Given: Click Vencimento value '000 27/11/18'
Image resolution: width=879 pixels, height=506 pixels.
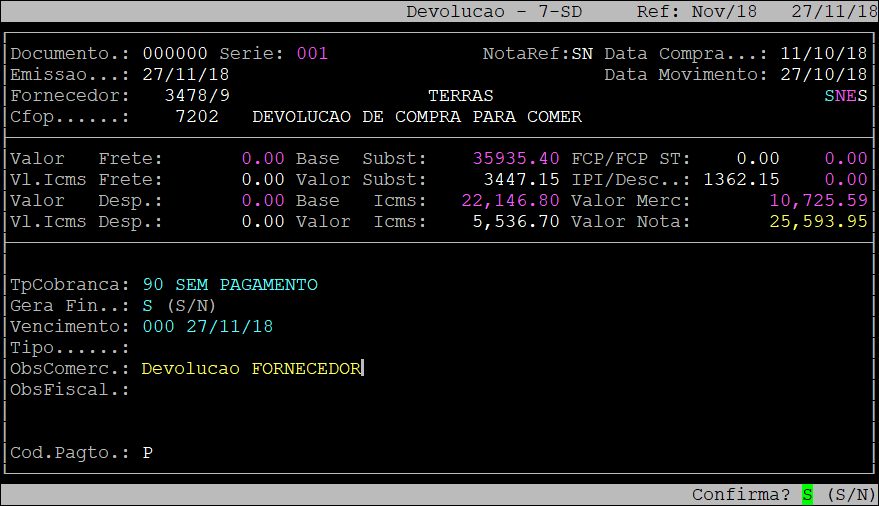Looking at the screenshot, I should (x=208, y=327).
